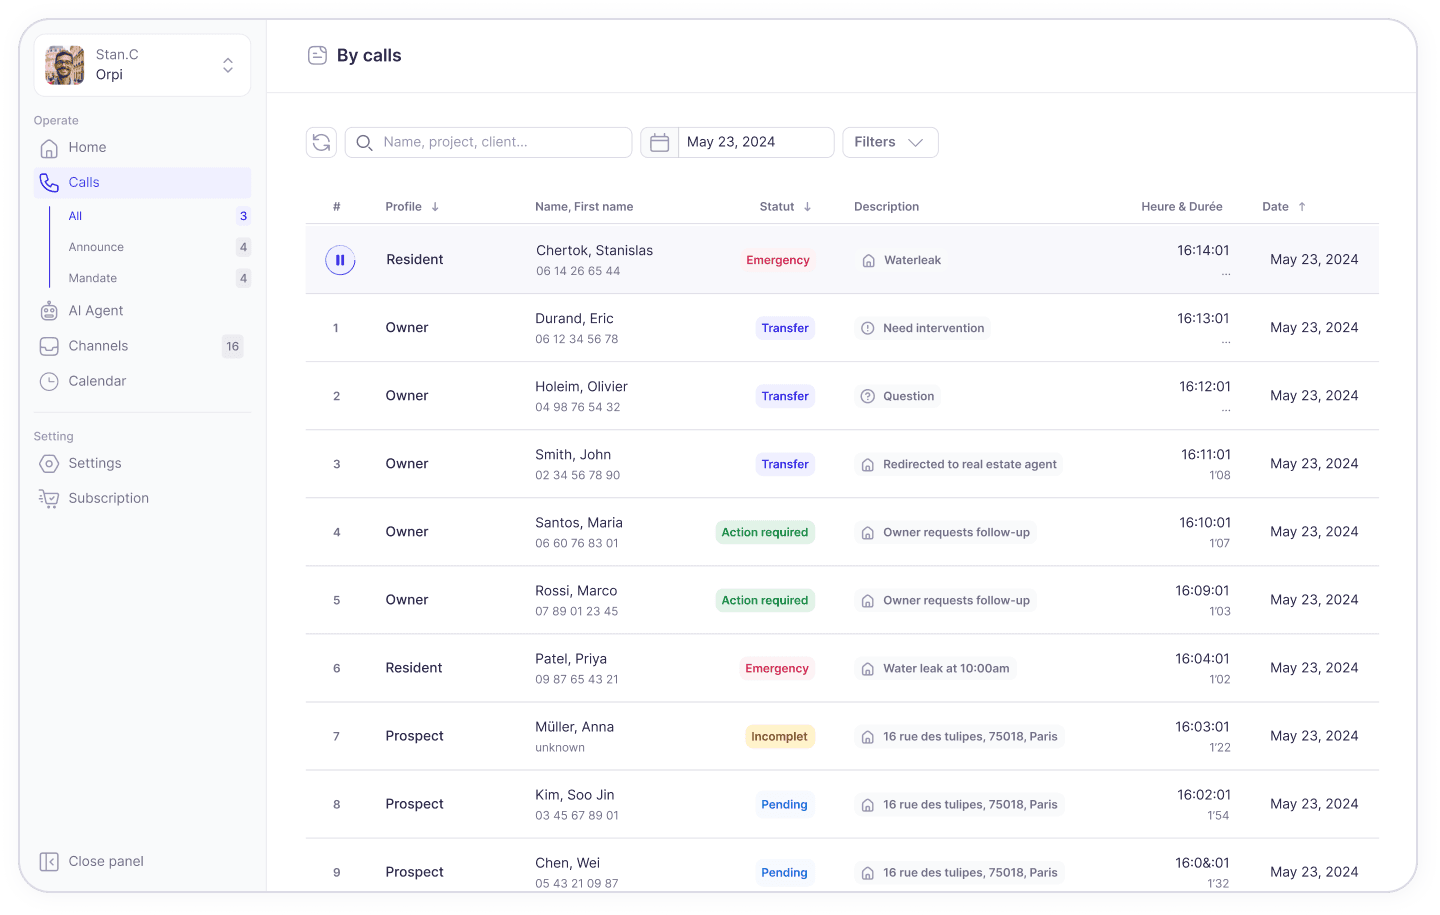The image size is (1440, 915).
Task: Sort by Profile column arrow
Action: tap(435, 207)
